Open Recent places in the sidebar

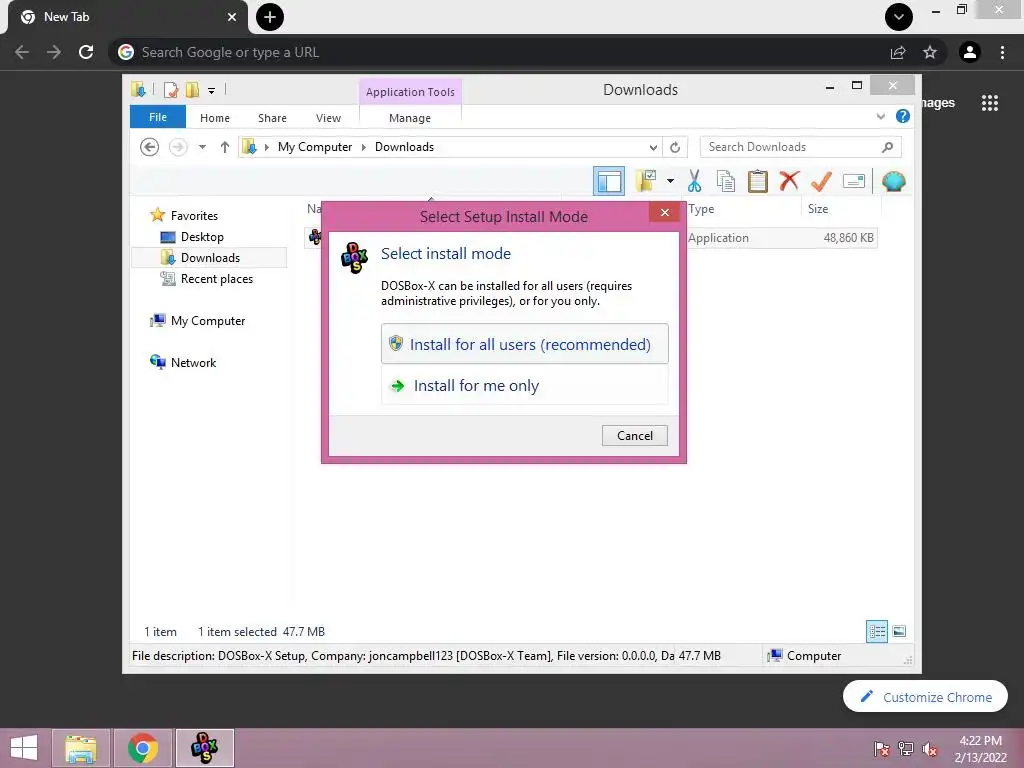pyautogui.click(x=216, y=279)
